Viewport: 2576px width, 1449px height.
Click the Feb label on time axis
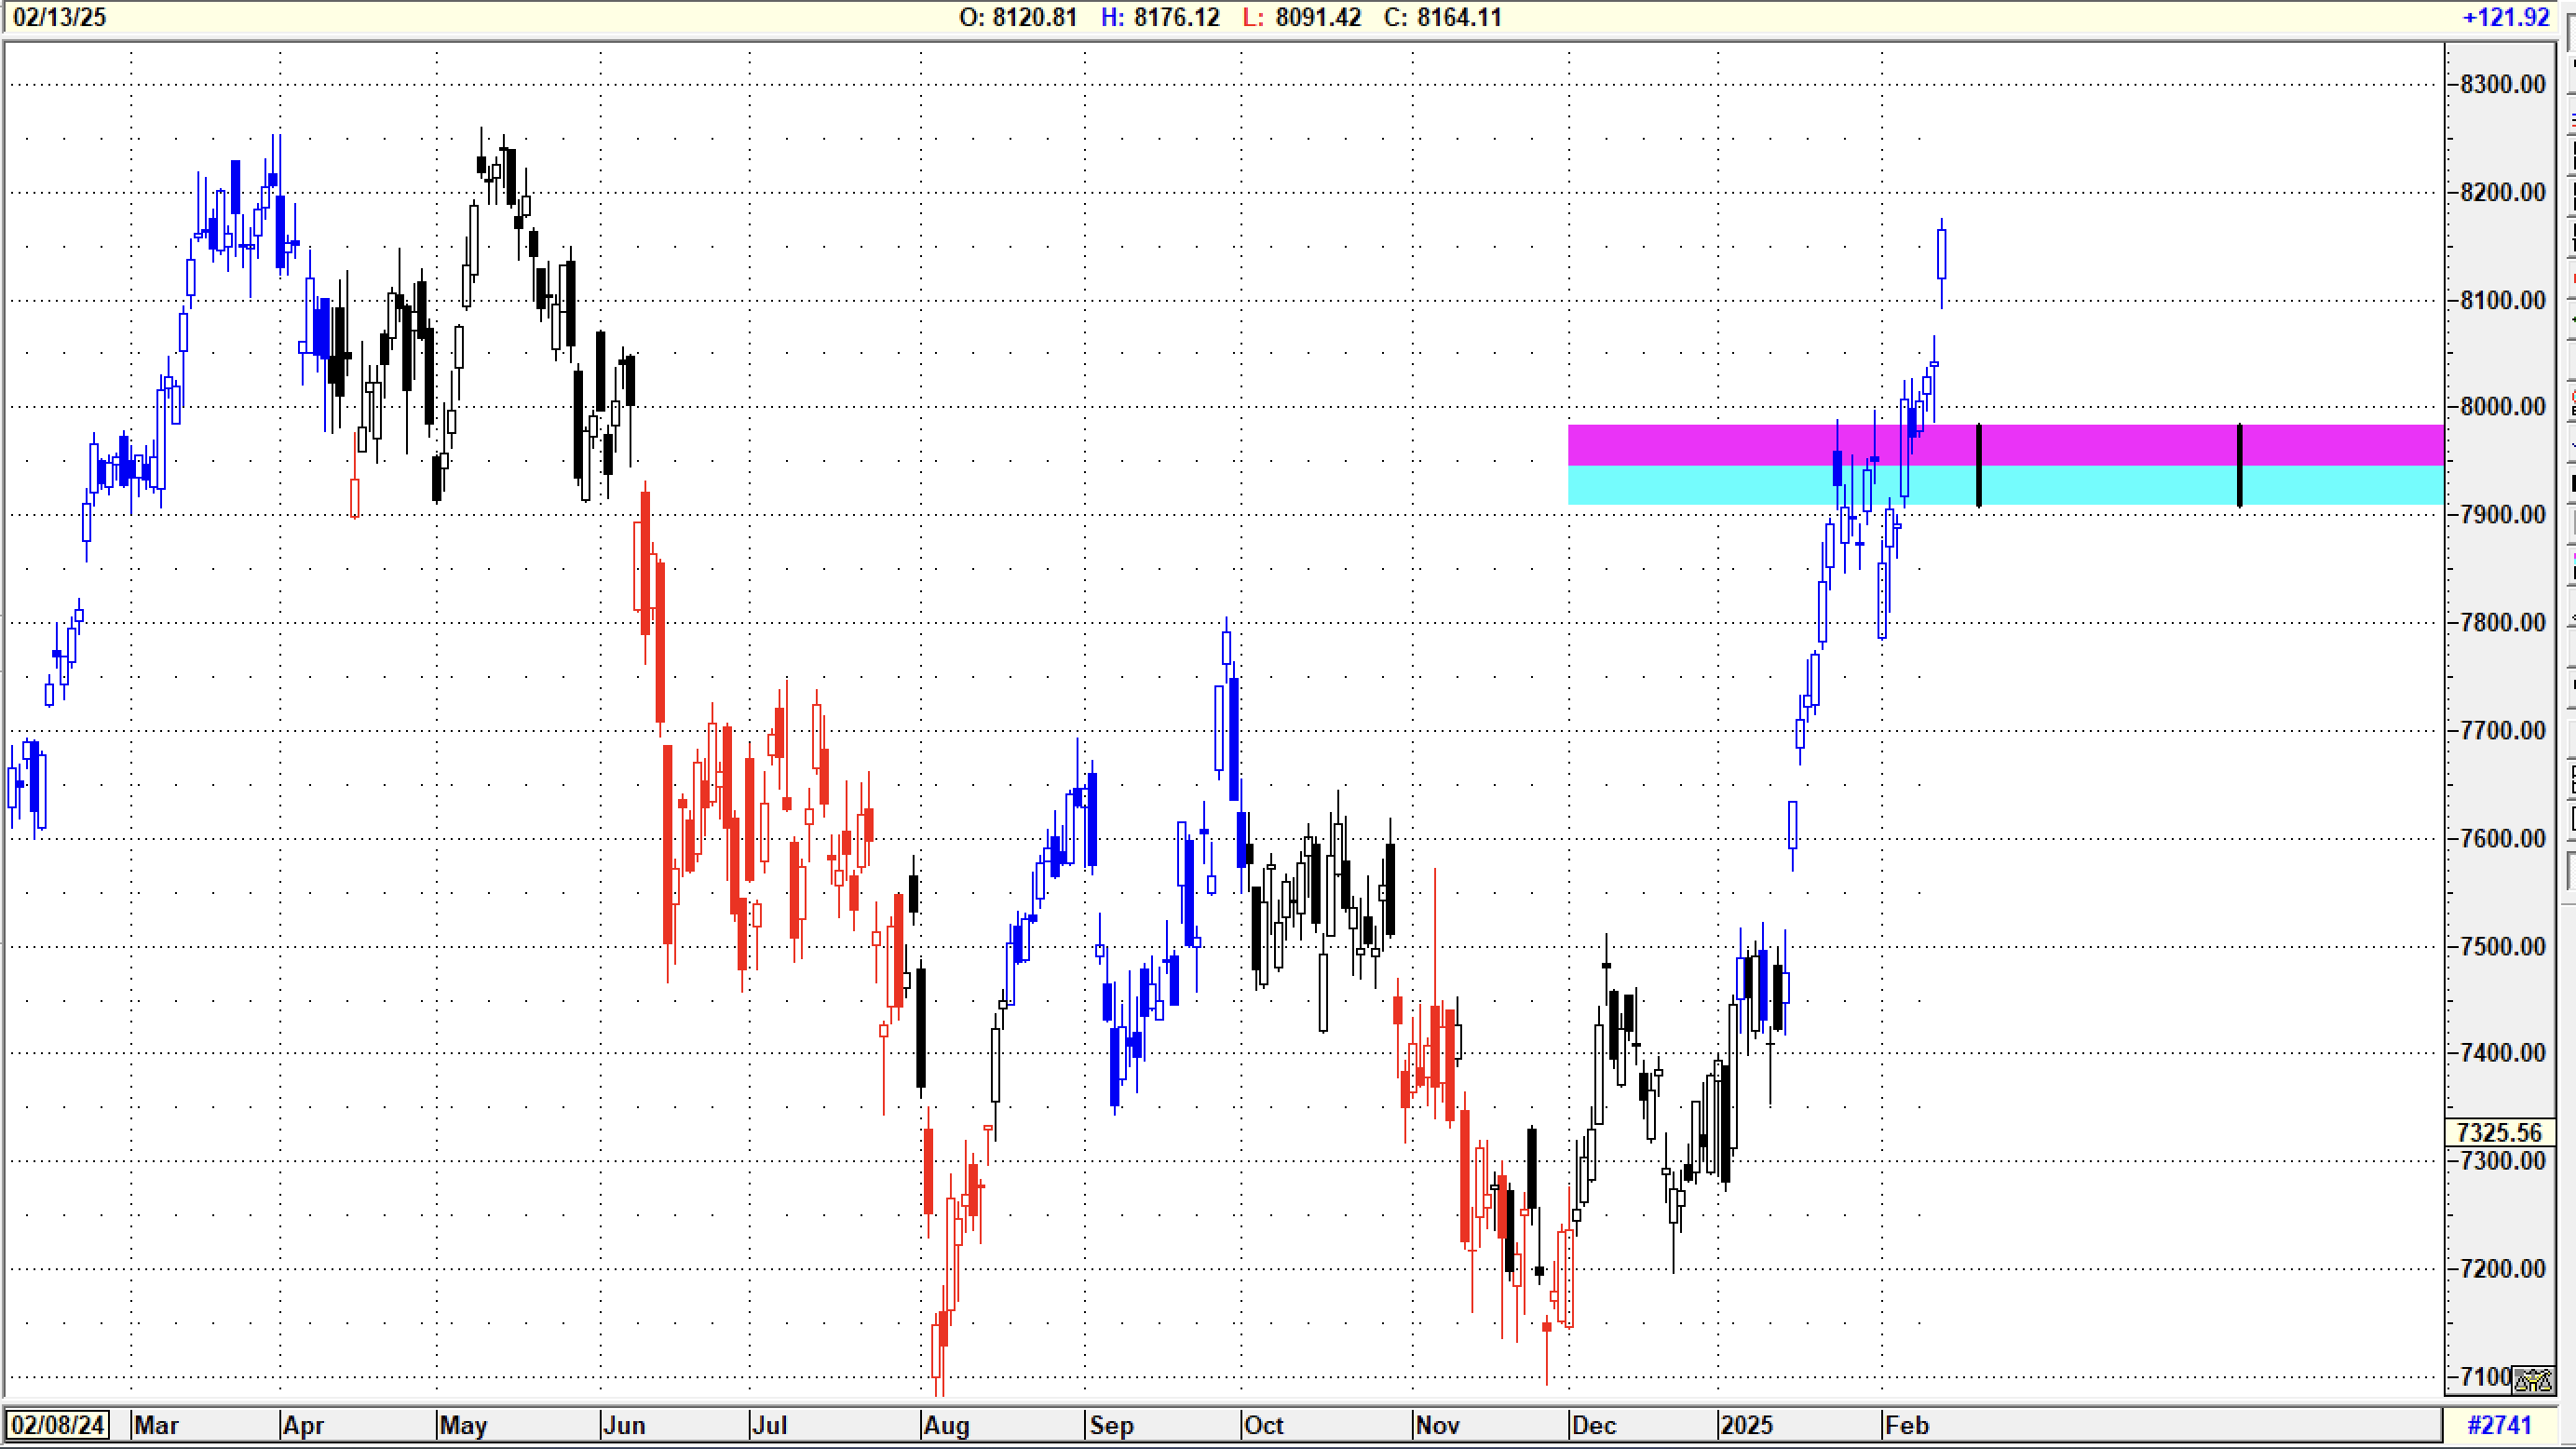(1906, 1425)
